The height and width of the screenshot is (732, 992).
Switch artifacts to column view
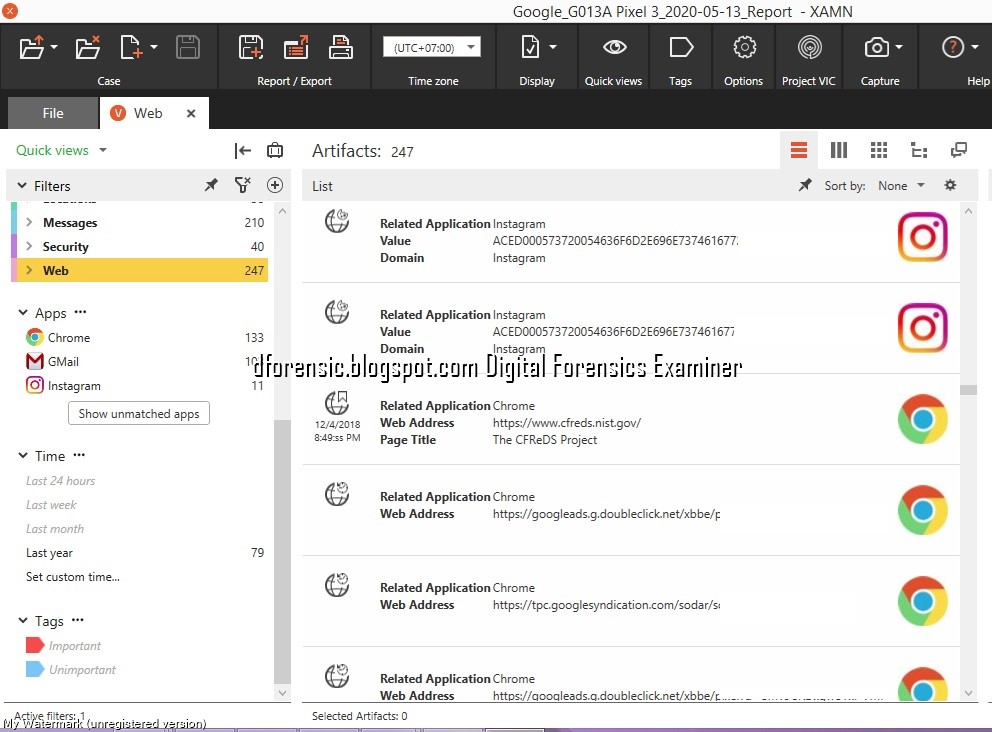(838, 149)
